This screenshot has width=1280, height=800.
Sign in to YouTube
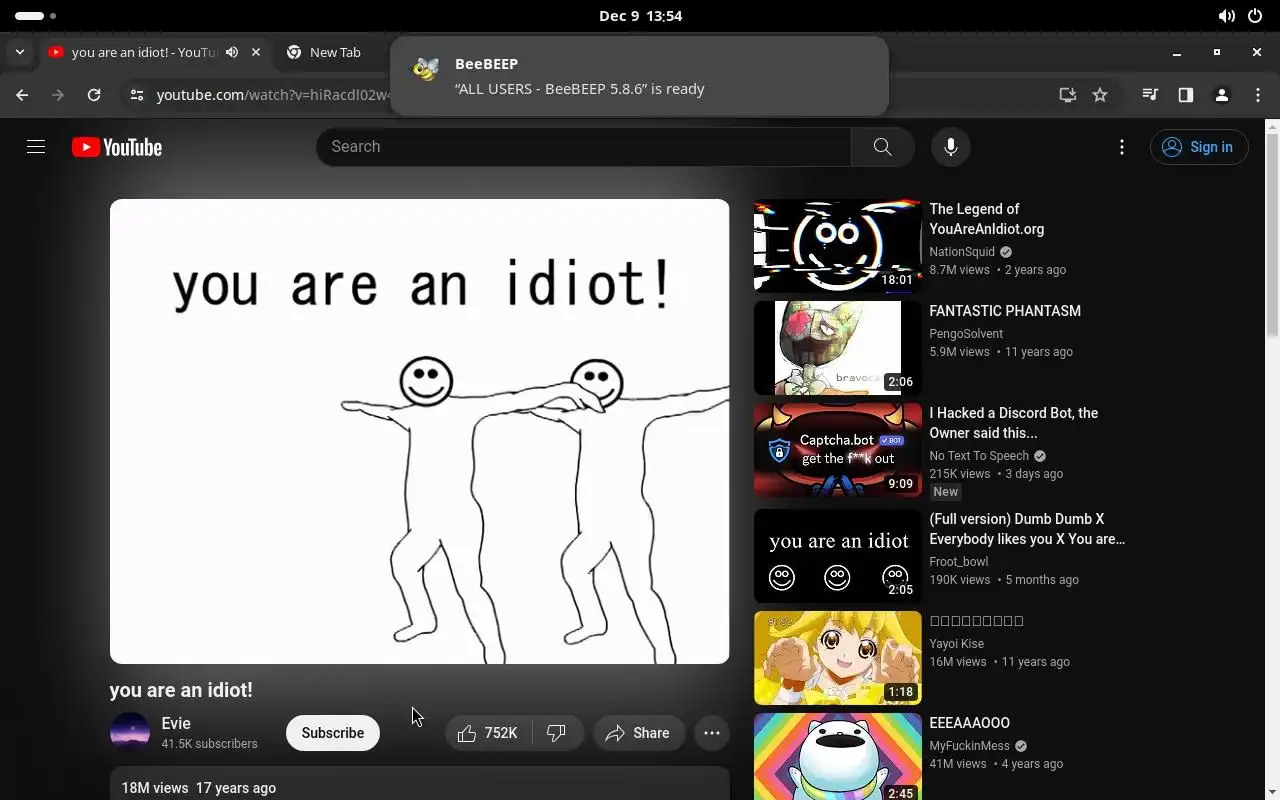[1199, 147]
